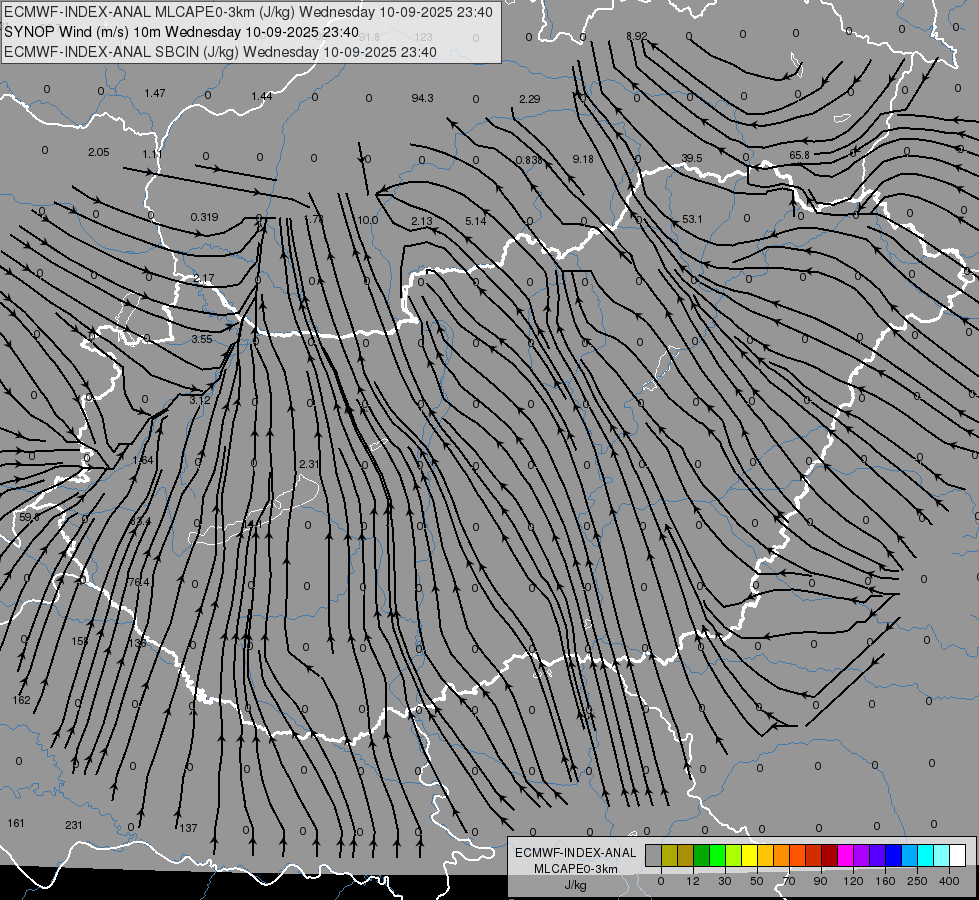This screenshot has height=900, width=979.
Task: Click the map value '136'
Action: 137,643
